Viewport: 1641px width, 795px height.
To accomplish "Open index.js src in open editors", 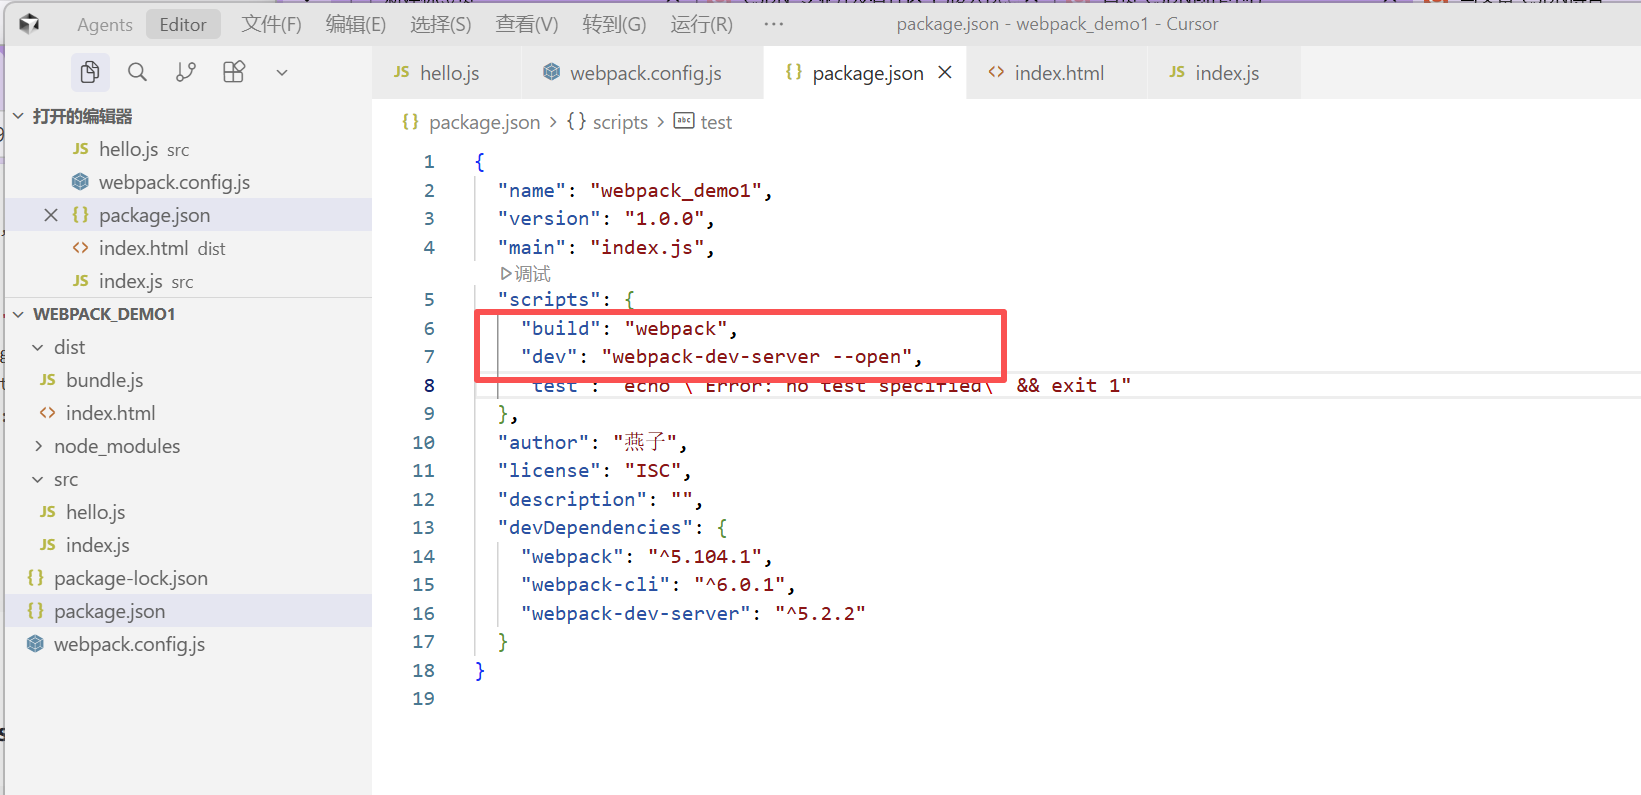I will coord(189,281).
